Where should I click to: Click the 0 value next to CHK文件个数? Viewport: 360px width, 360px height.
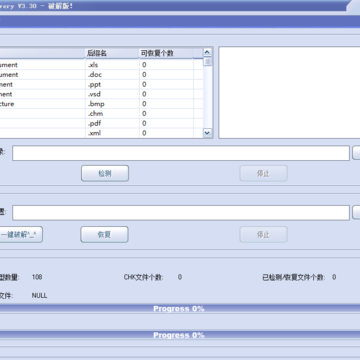[180, 277]
